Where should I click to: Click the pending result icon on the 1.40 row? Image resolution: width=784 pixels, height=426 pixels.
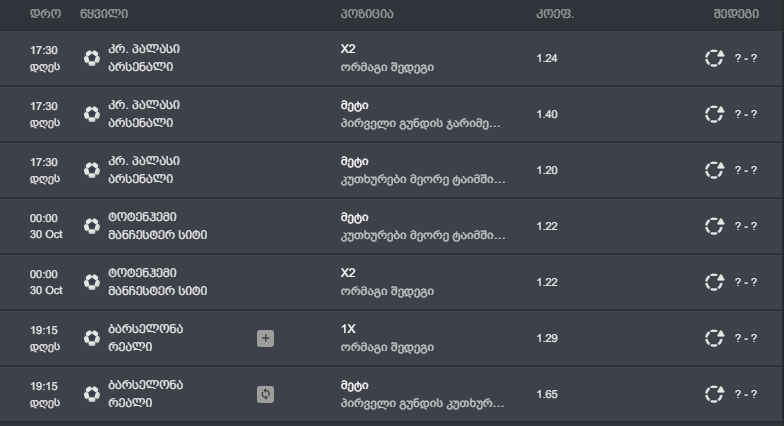(714, 114)
